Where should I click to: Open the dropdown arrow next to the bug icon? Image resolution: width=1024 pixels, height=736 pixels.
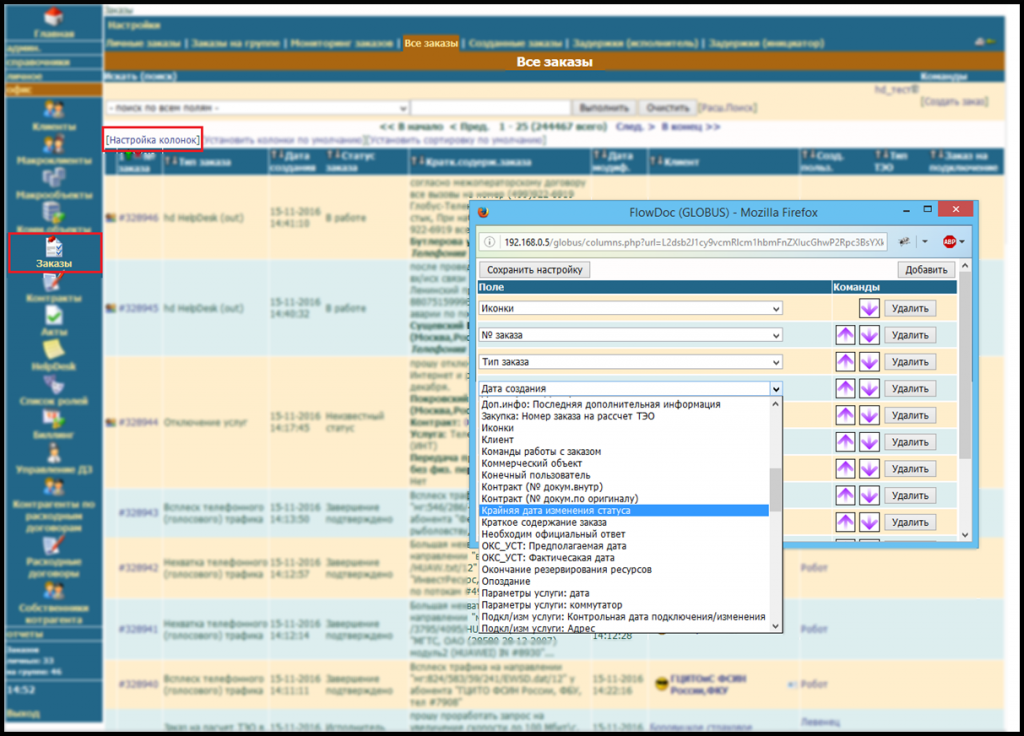(x=925, y=242)
